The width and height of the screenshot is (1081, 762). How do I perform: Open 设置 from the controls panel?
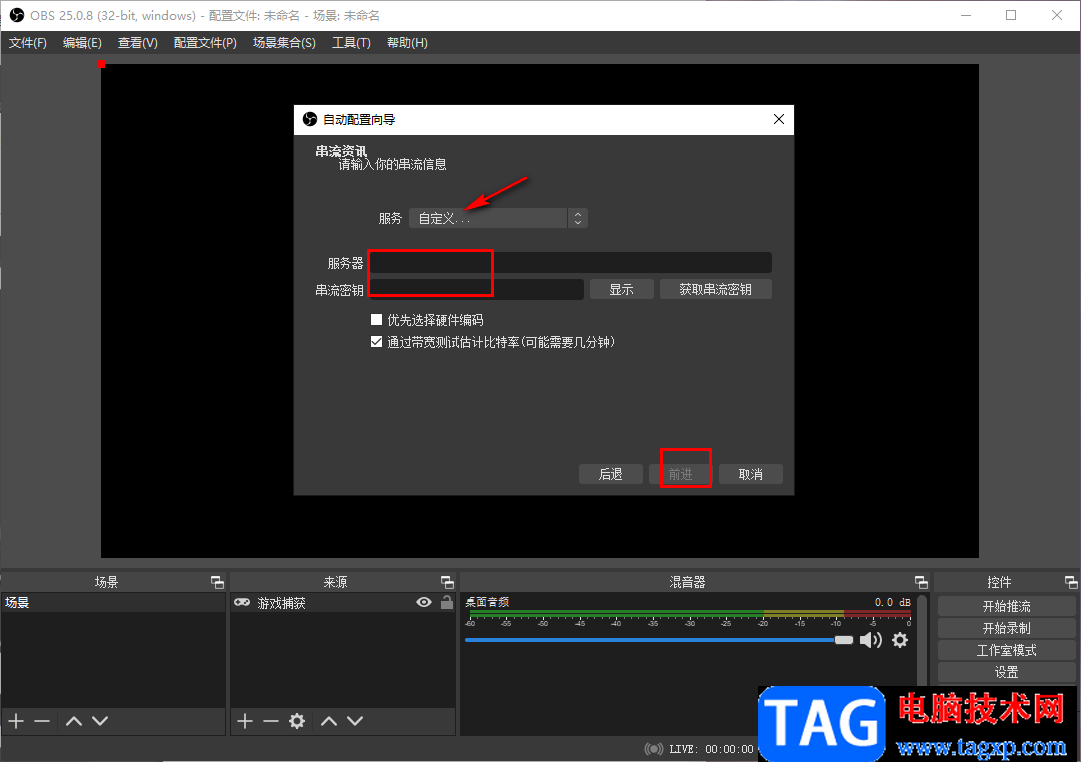coord(1006,672)
